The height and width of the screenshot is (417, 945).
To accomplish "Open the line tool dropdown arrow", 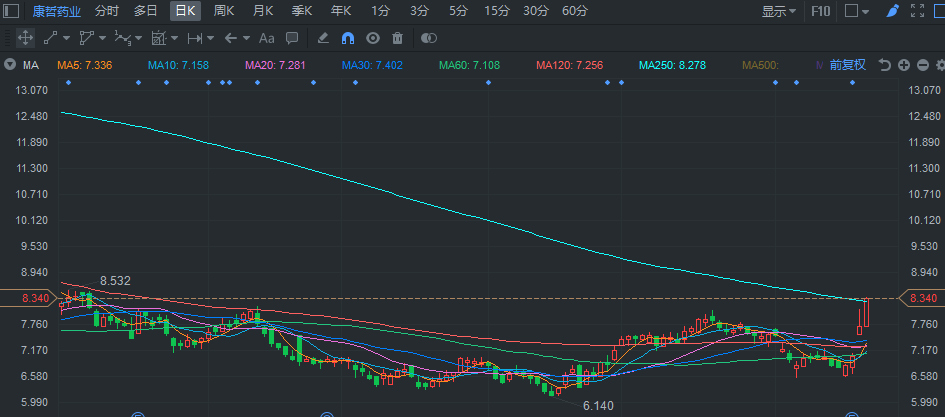I will click(66, 38).
